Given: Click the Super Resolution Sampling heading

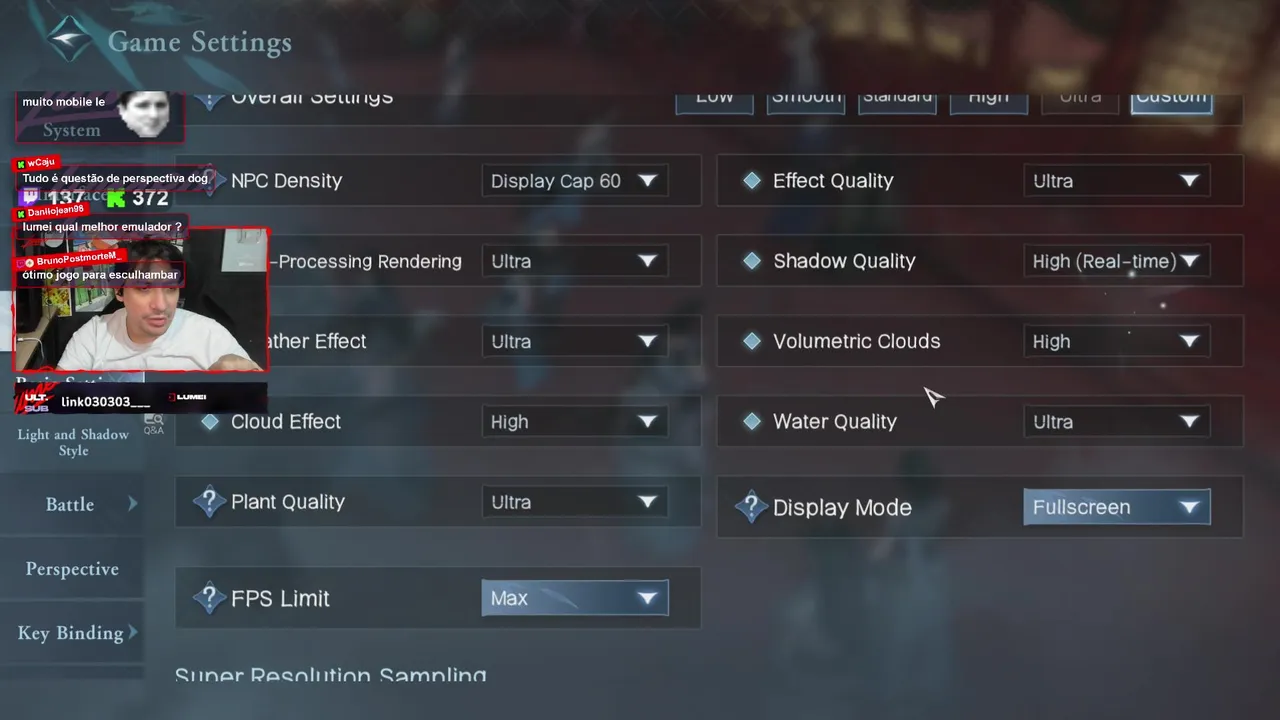Looking at the screenshot, I should point(330,675).
